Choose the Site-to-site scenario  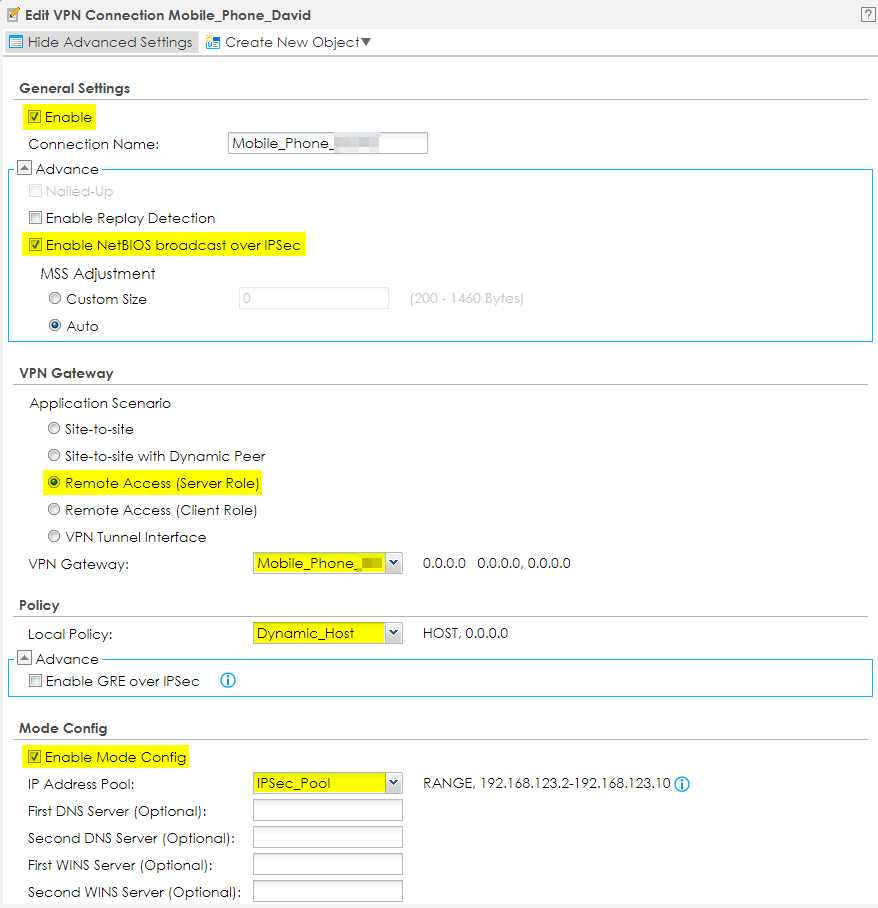coord(55,429)
